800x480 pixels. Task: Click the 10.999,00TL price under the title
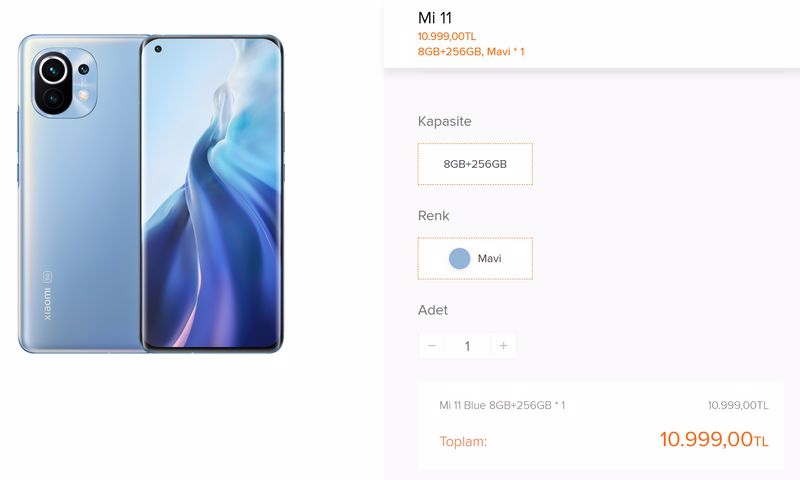pos(446,36)
